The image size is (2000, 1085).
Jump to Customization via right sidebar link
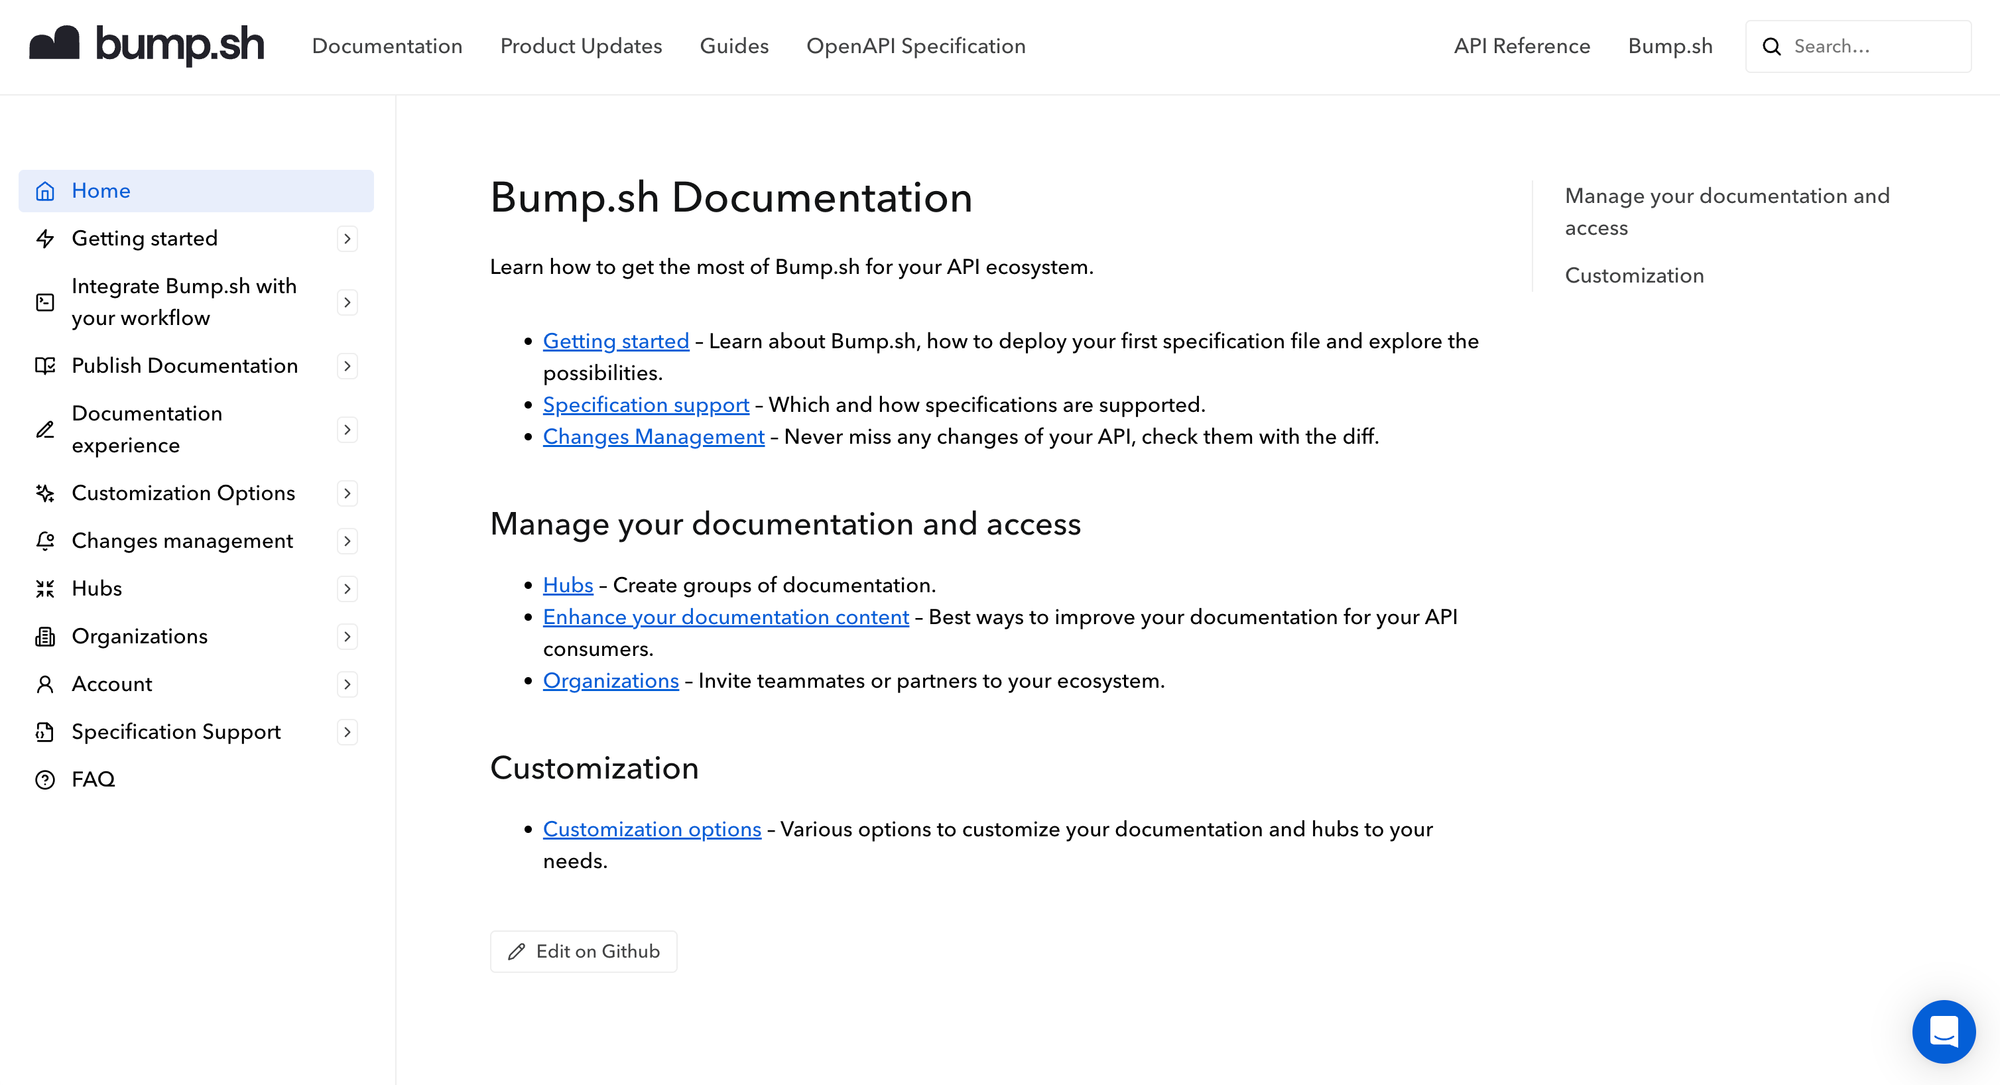(1634, 275)
